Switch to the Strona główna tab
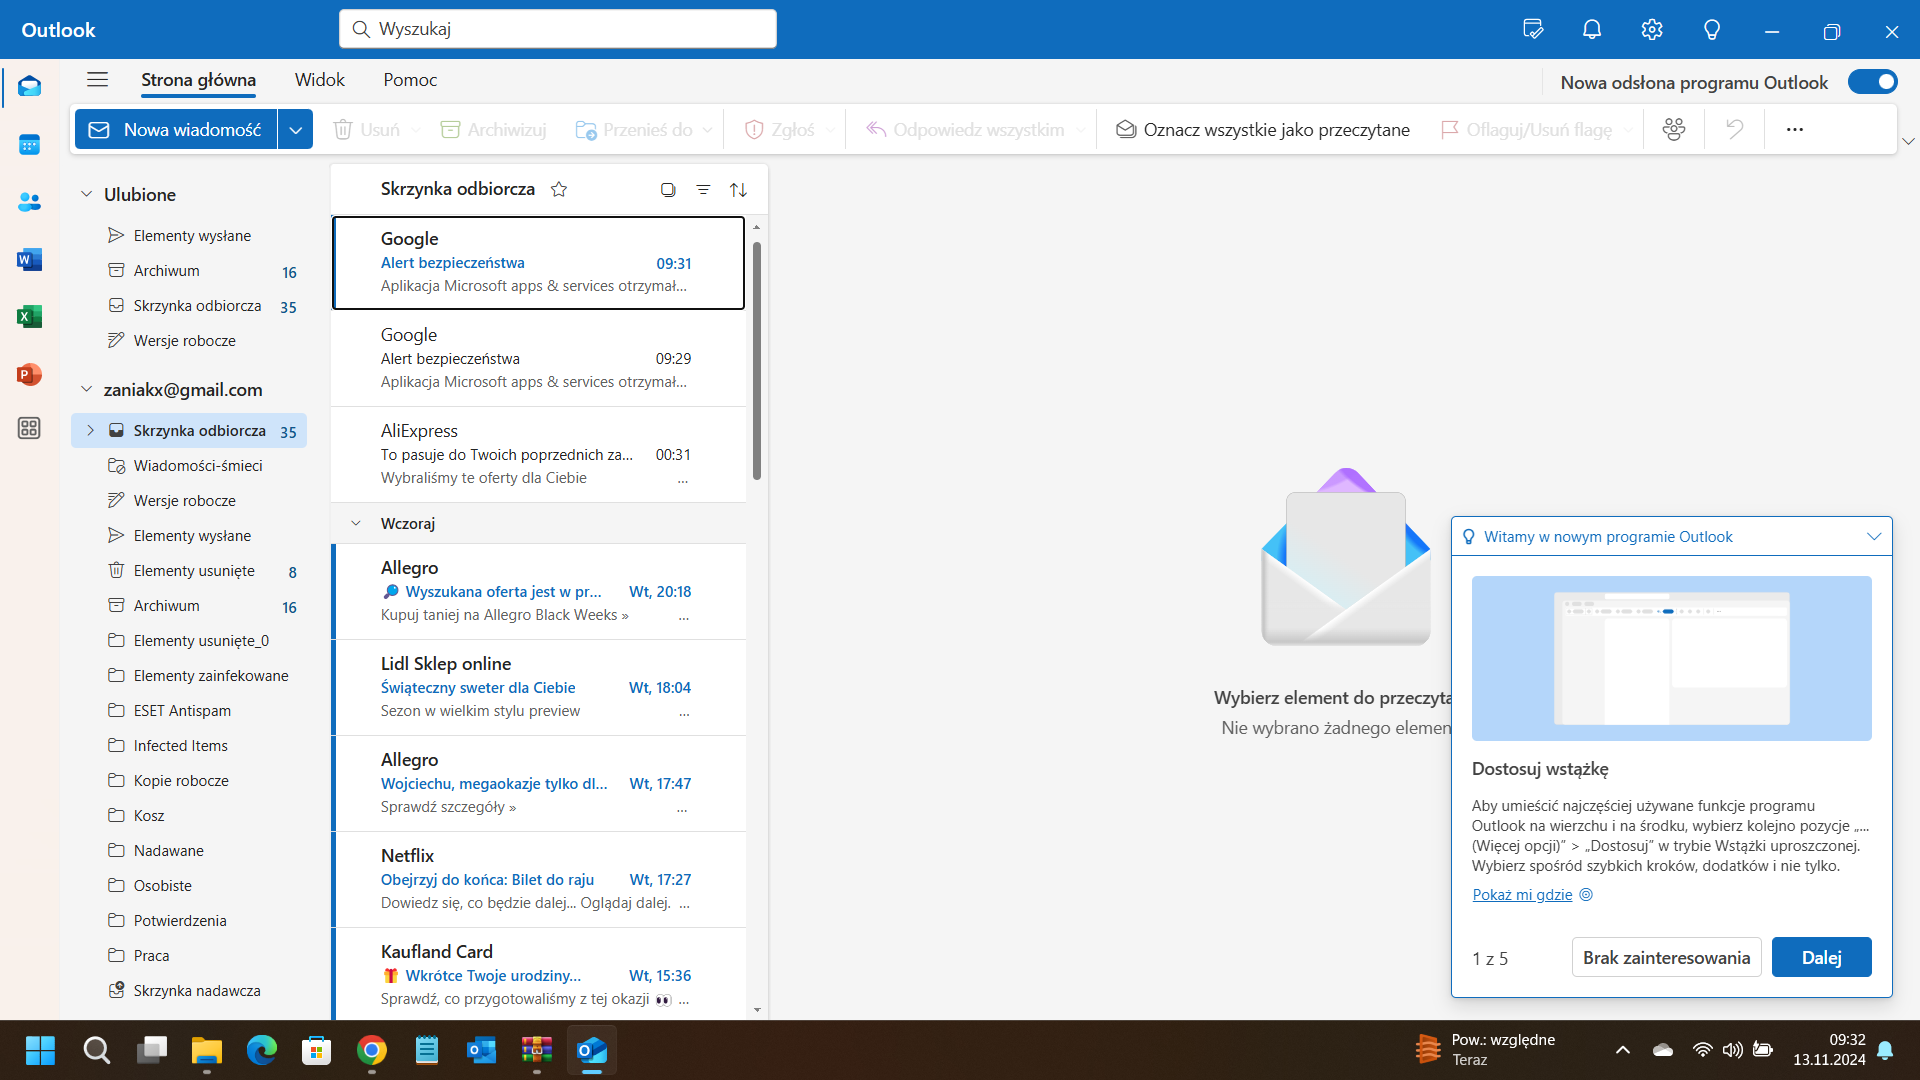The height and width of the screenshot is (1080, 1920). tap(198, 80)
